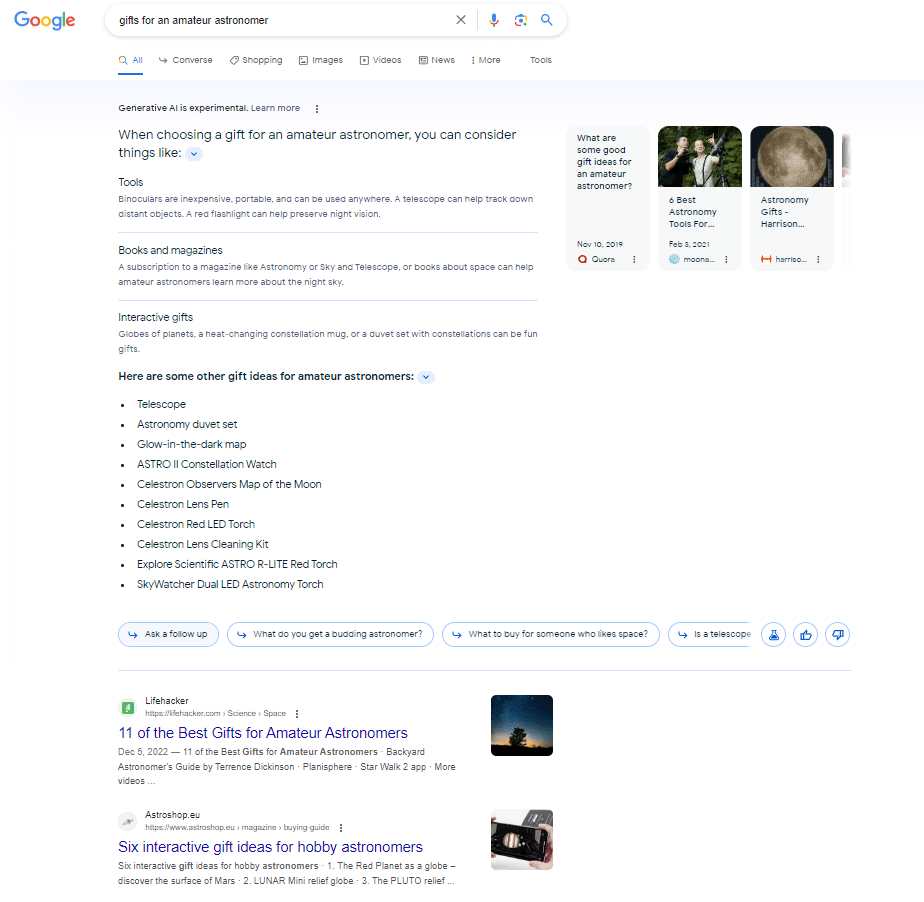
Task: Click the Lifehacker night sky thumbnail
Action: (522, 725)
